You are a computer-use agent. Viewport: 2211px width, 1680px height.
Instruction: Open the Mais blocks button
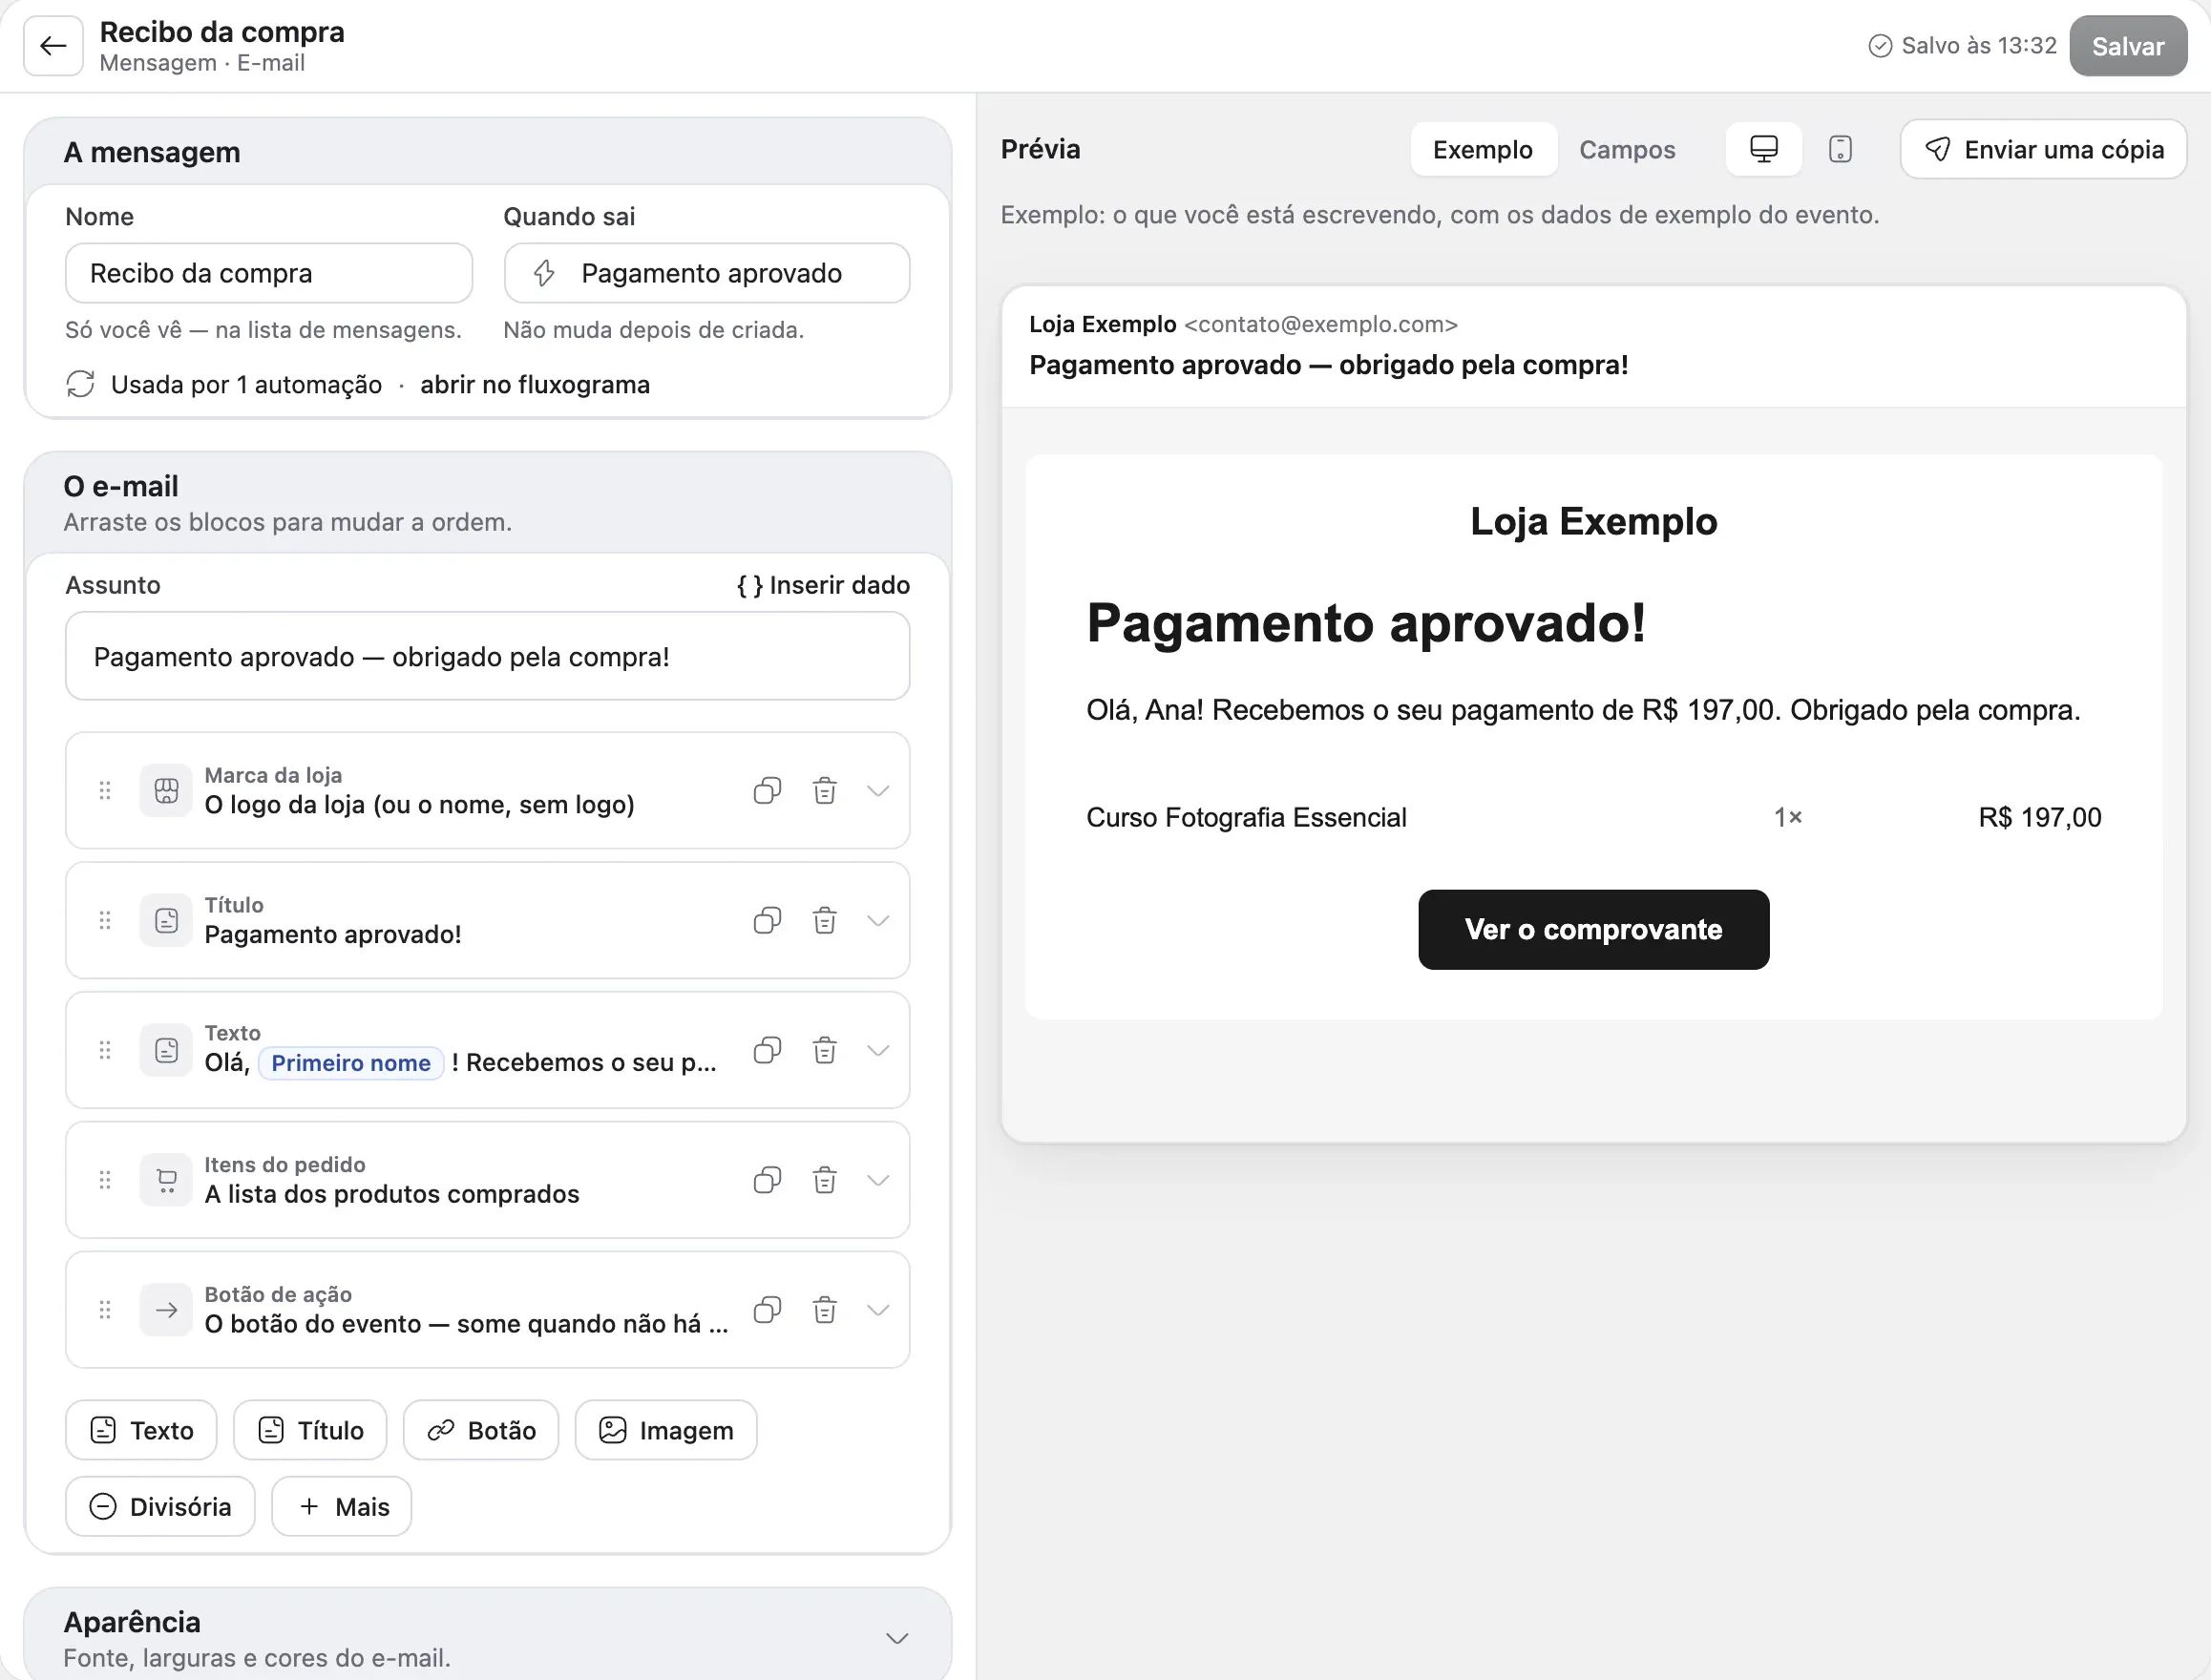click(342, 1506)
